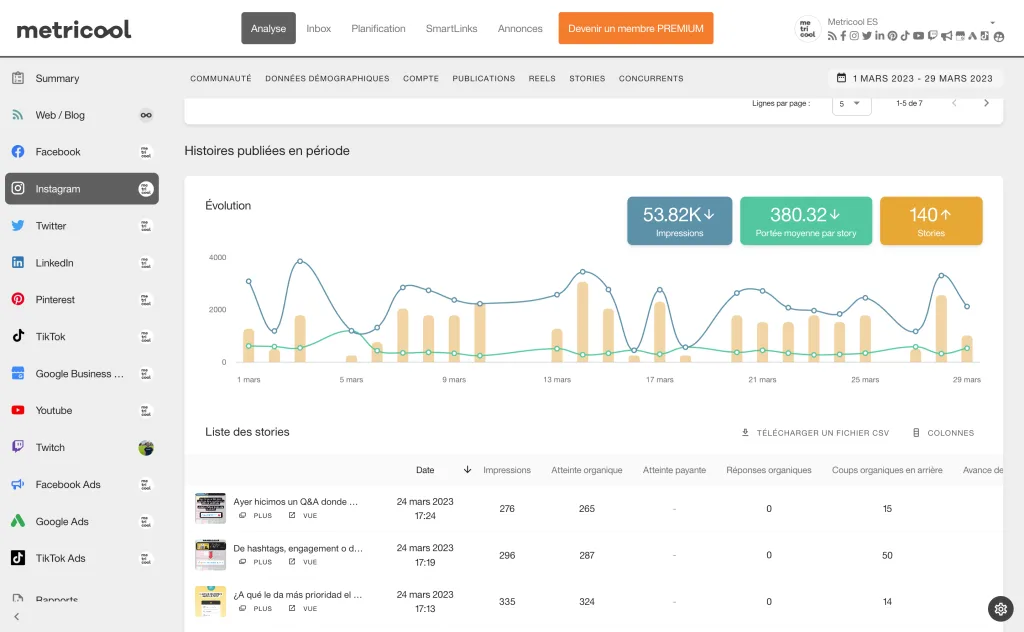Viewport: 1024px width, 632px height.
Task: Switch to the Planification tab
Action: [x=378, y=29]
